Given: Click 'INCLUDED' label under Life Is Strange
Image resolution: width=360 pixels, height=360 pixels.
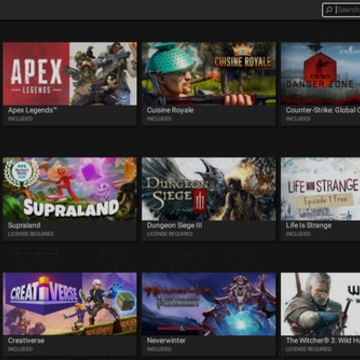Looking at the screenshot, I should [298, 234].
